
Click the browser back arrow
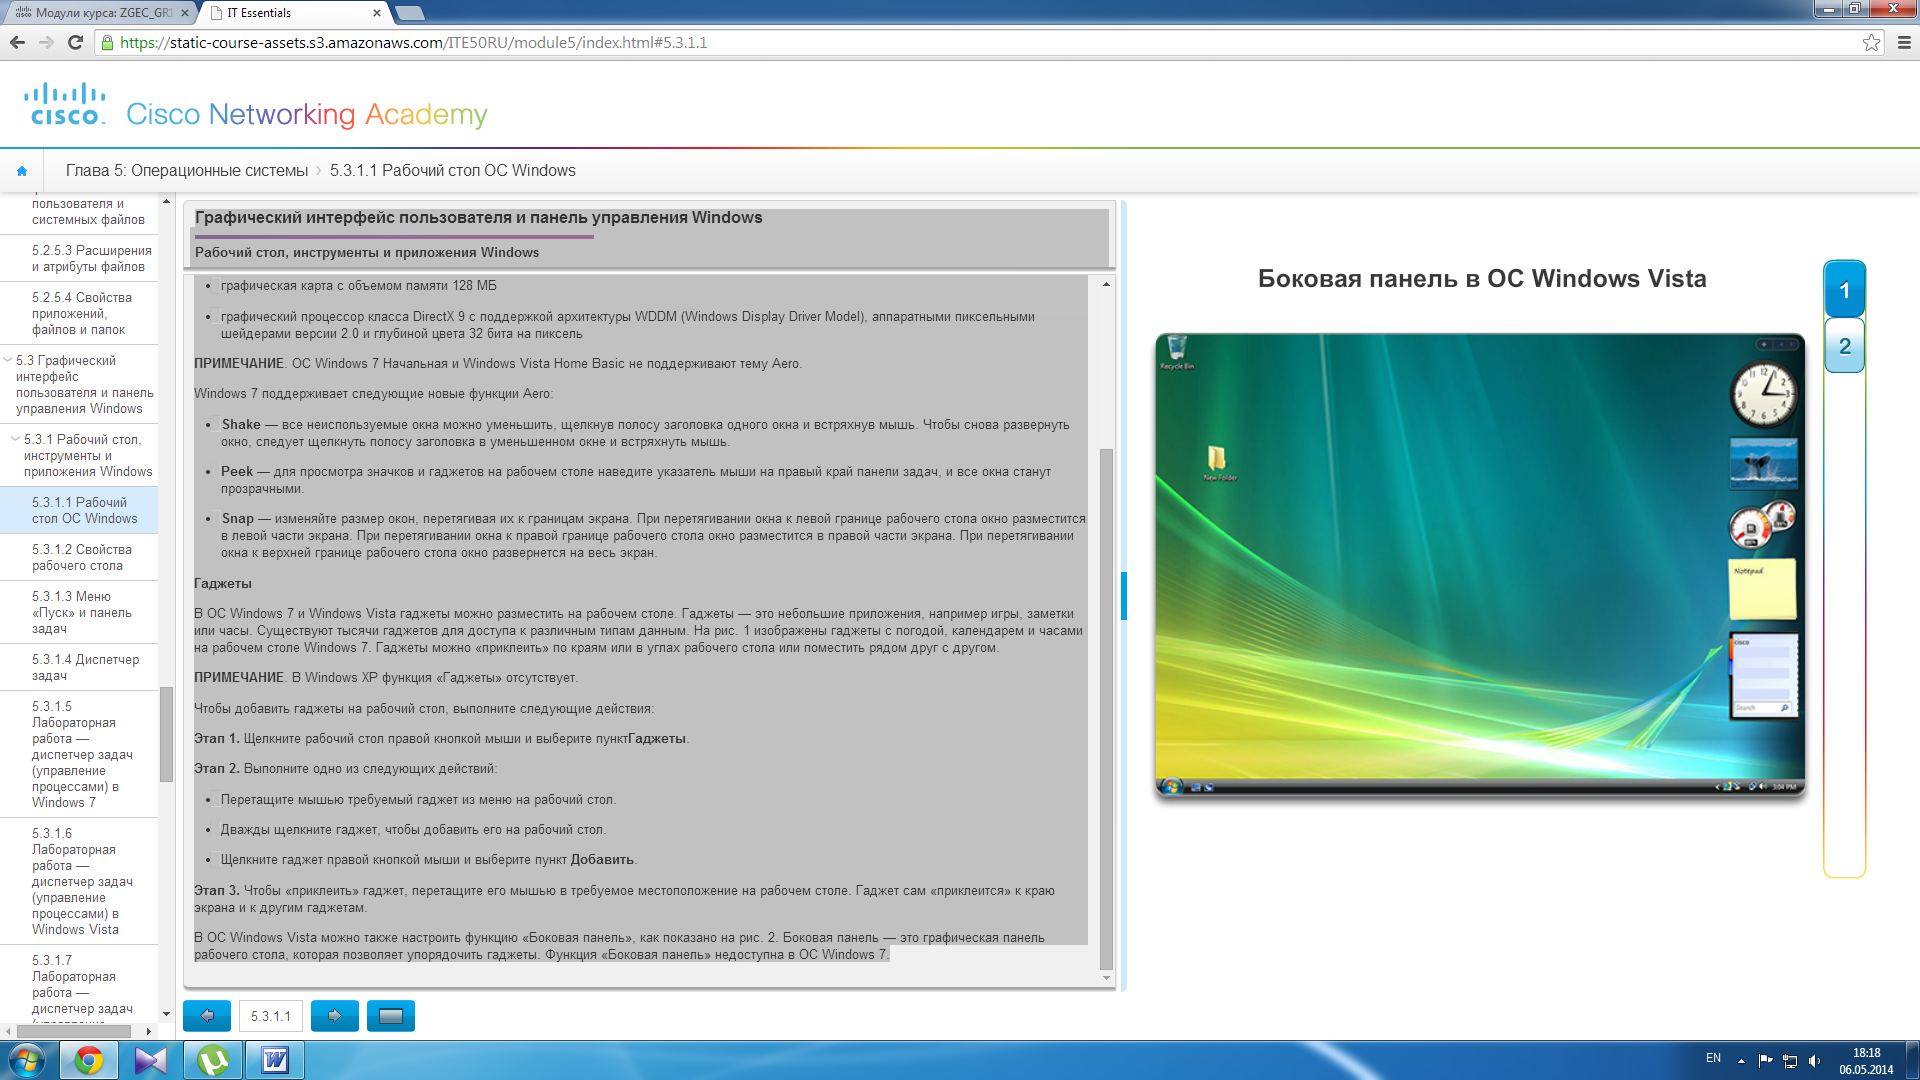point(17,42)
